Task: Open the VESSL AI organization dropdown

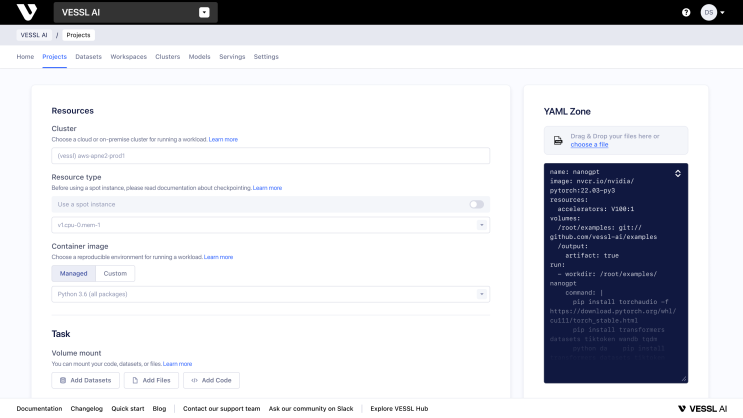Action: (204, 13)
